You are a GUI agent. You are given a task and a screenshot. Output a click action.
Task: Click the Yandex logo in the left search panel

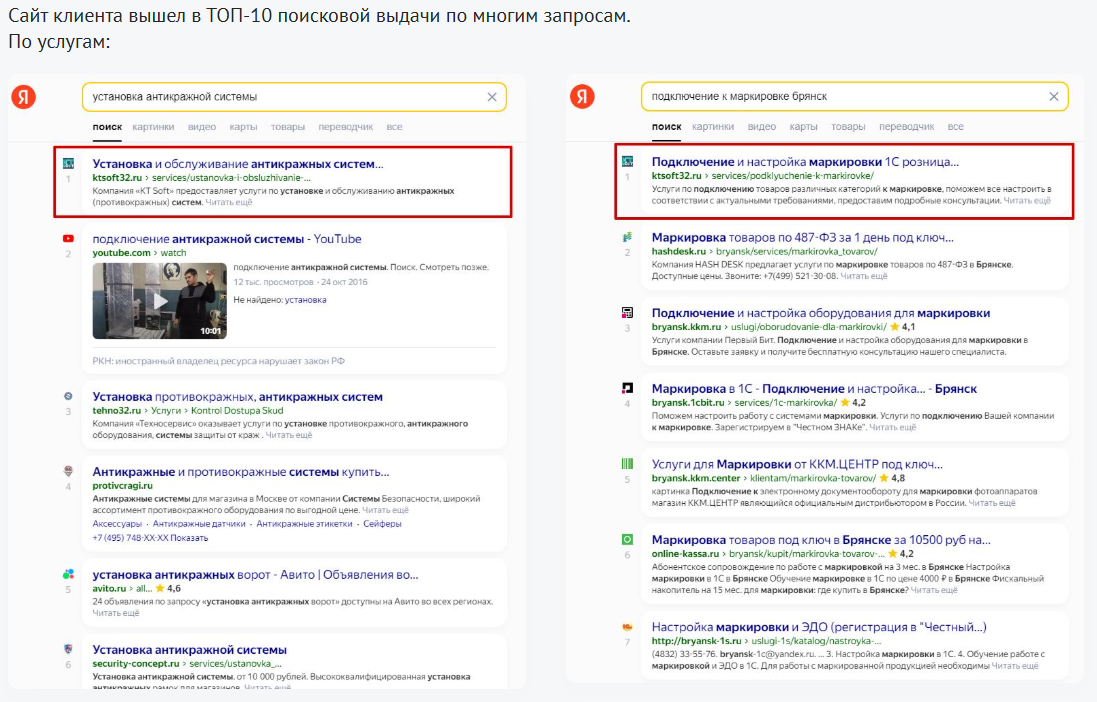tap(24, 97)
